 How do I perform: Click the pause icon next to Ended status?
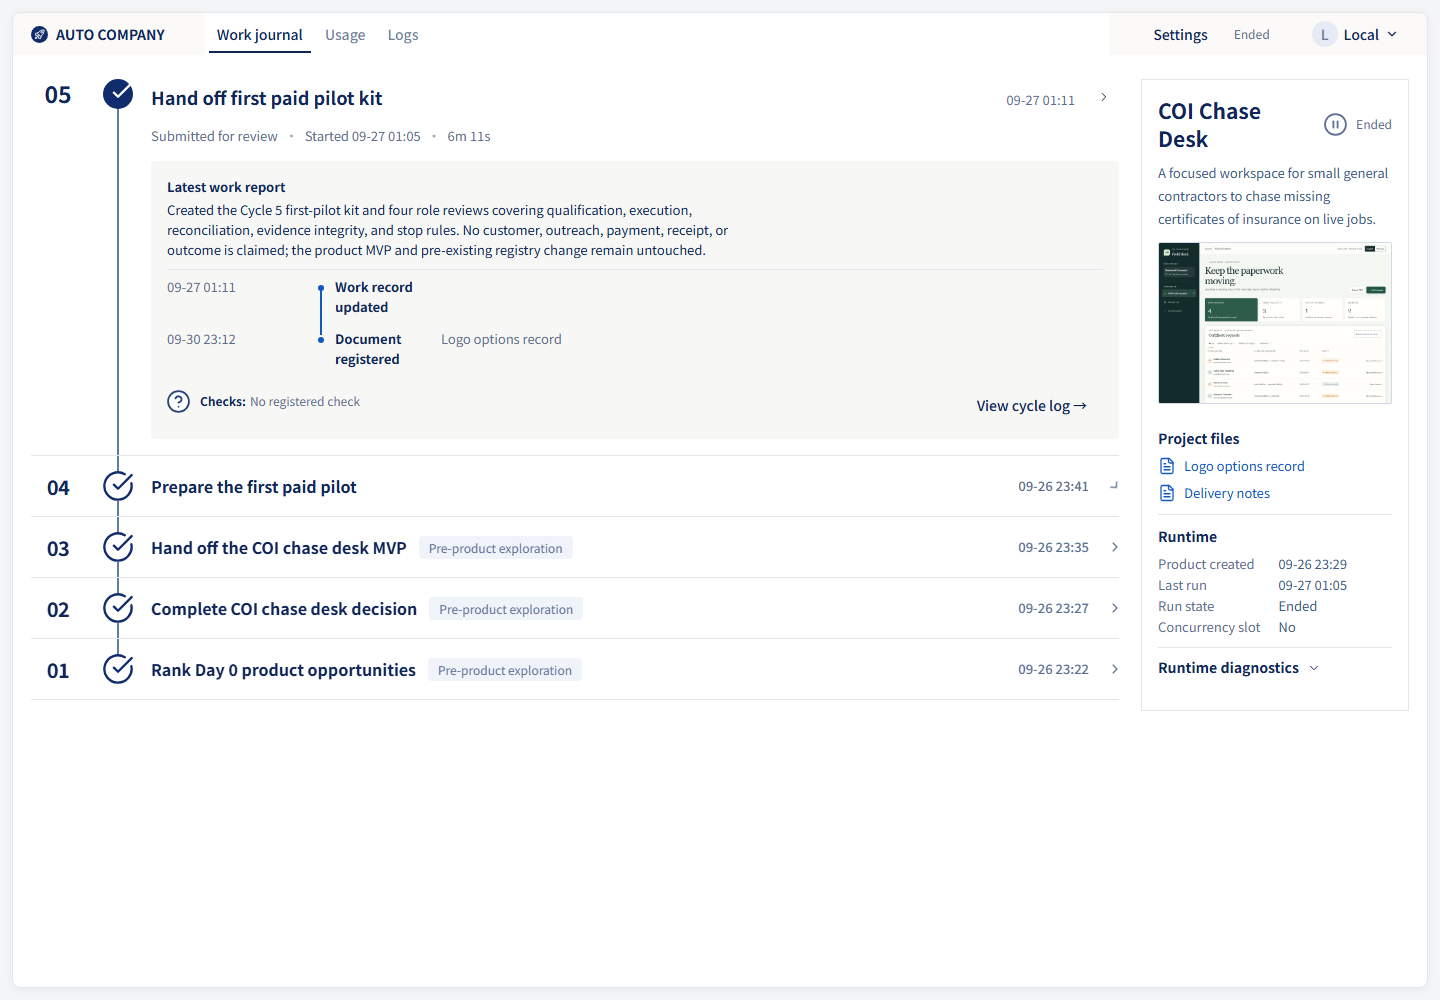coord(1335,124)
